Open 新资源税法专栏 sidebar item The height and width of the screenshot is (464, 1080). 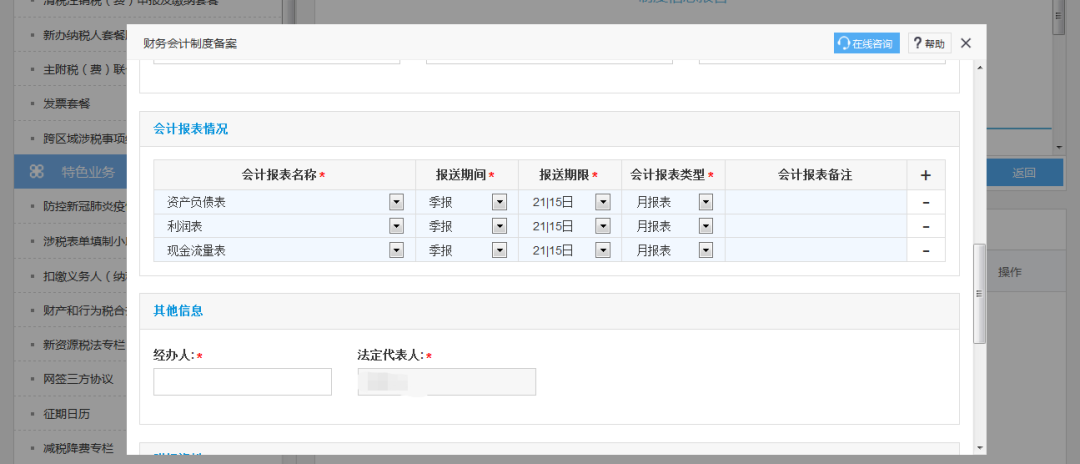84,344
